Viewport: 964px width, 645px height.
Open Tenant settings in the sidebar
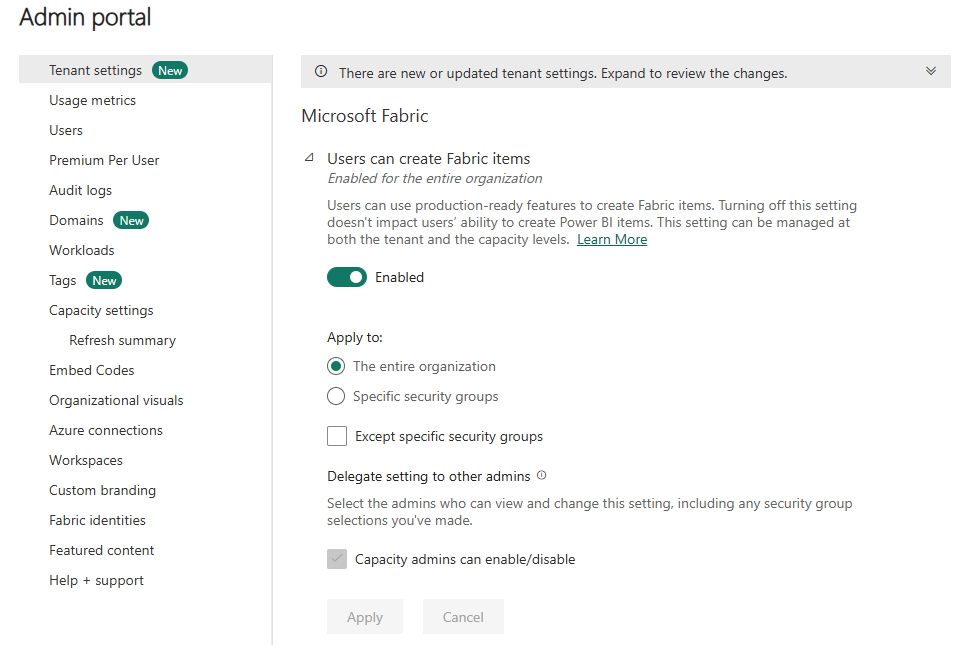click(95, 71)
